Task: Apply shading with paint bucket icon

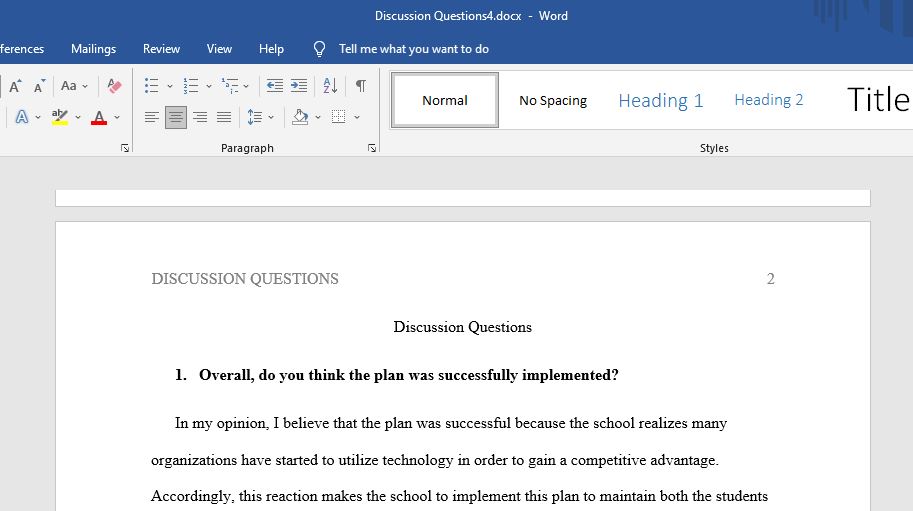Action: tap(300, 117)
